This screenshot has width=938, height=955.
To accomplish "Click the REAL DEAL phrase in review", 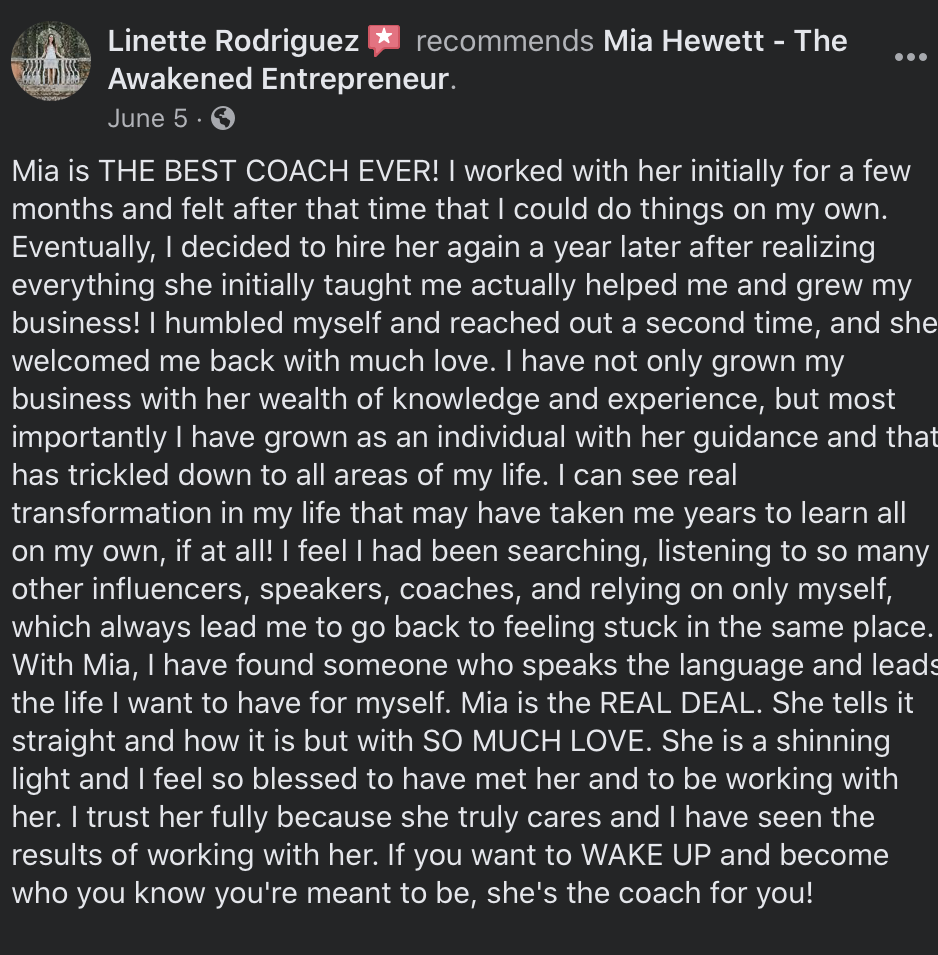I will pyautogui.click(x=681, y=703).
